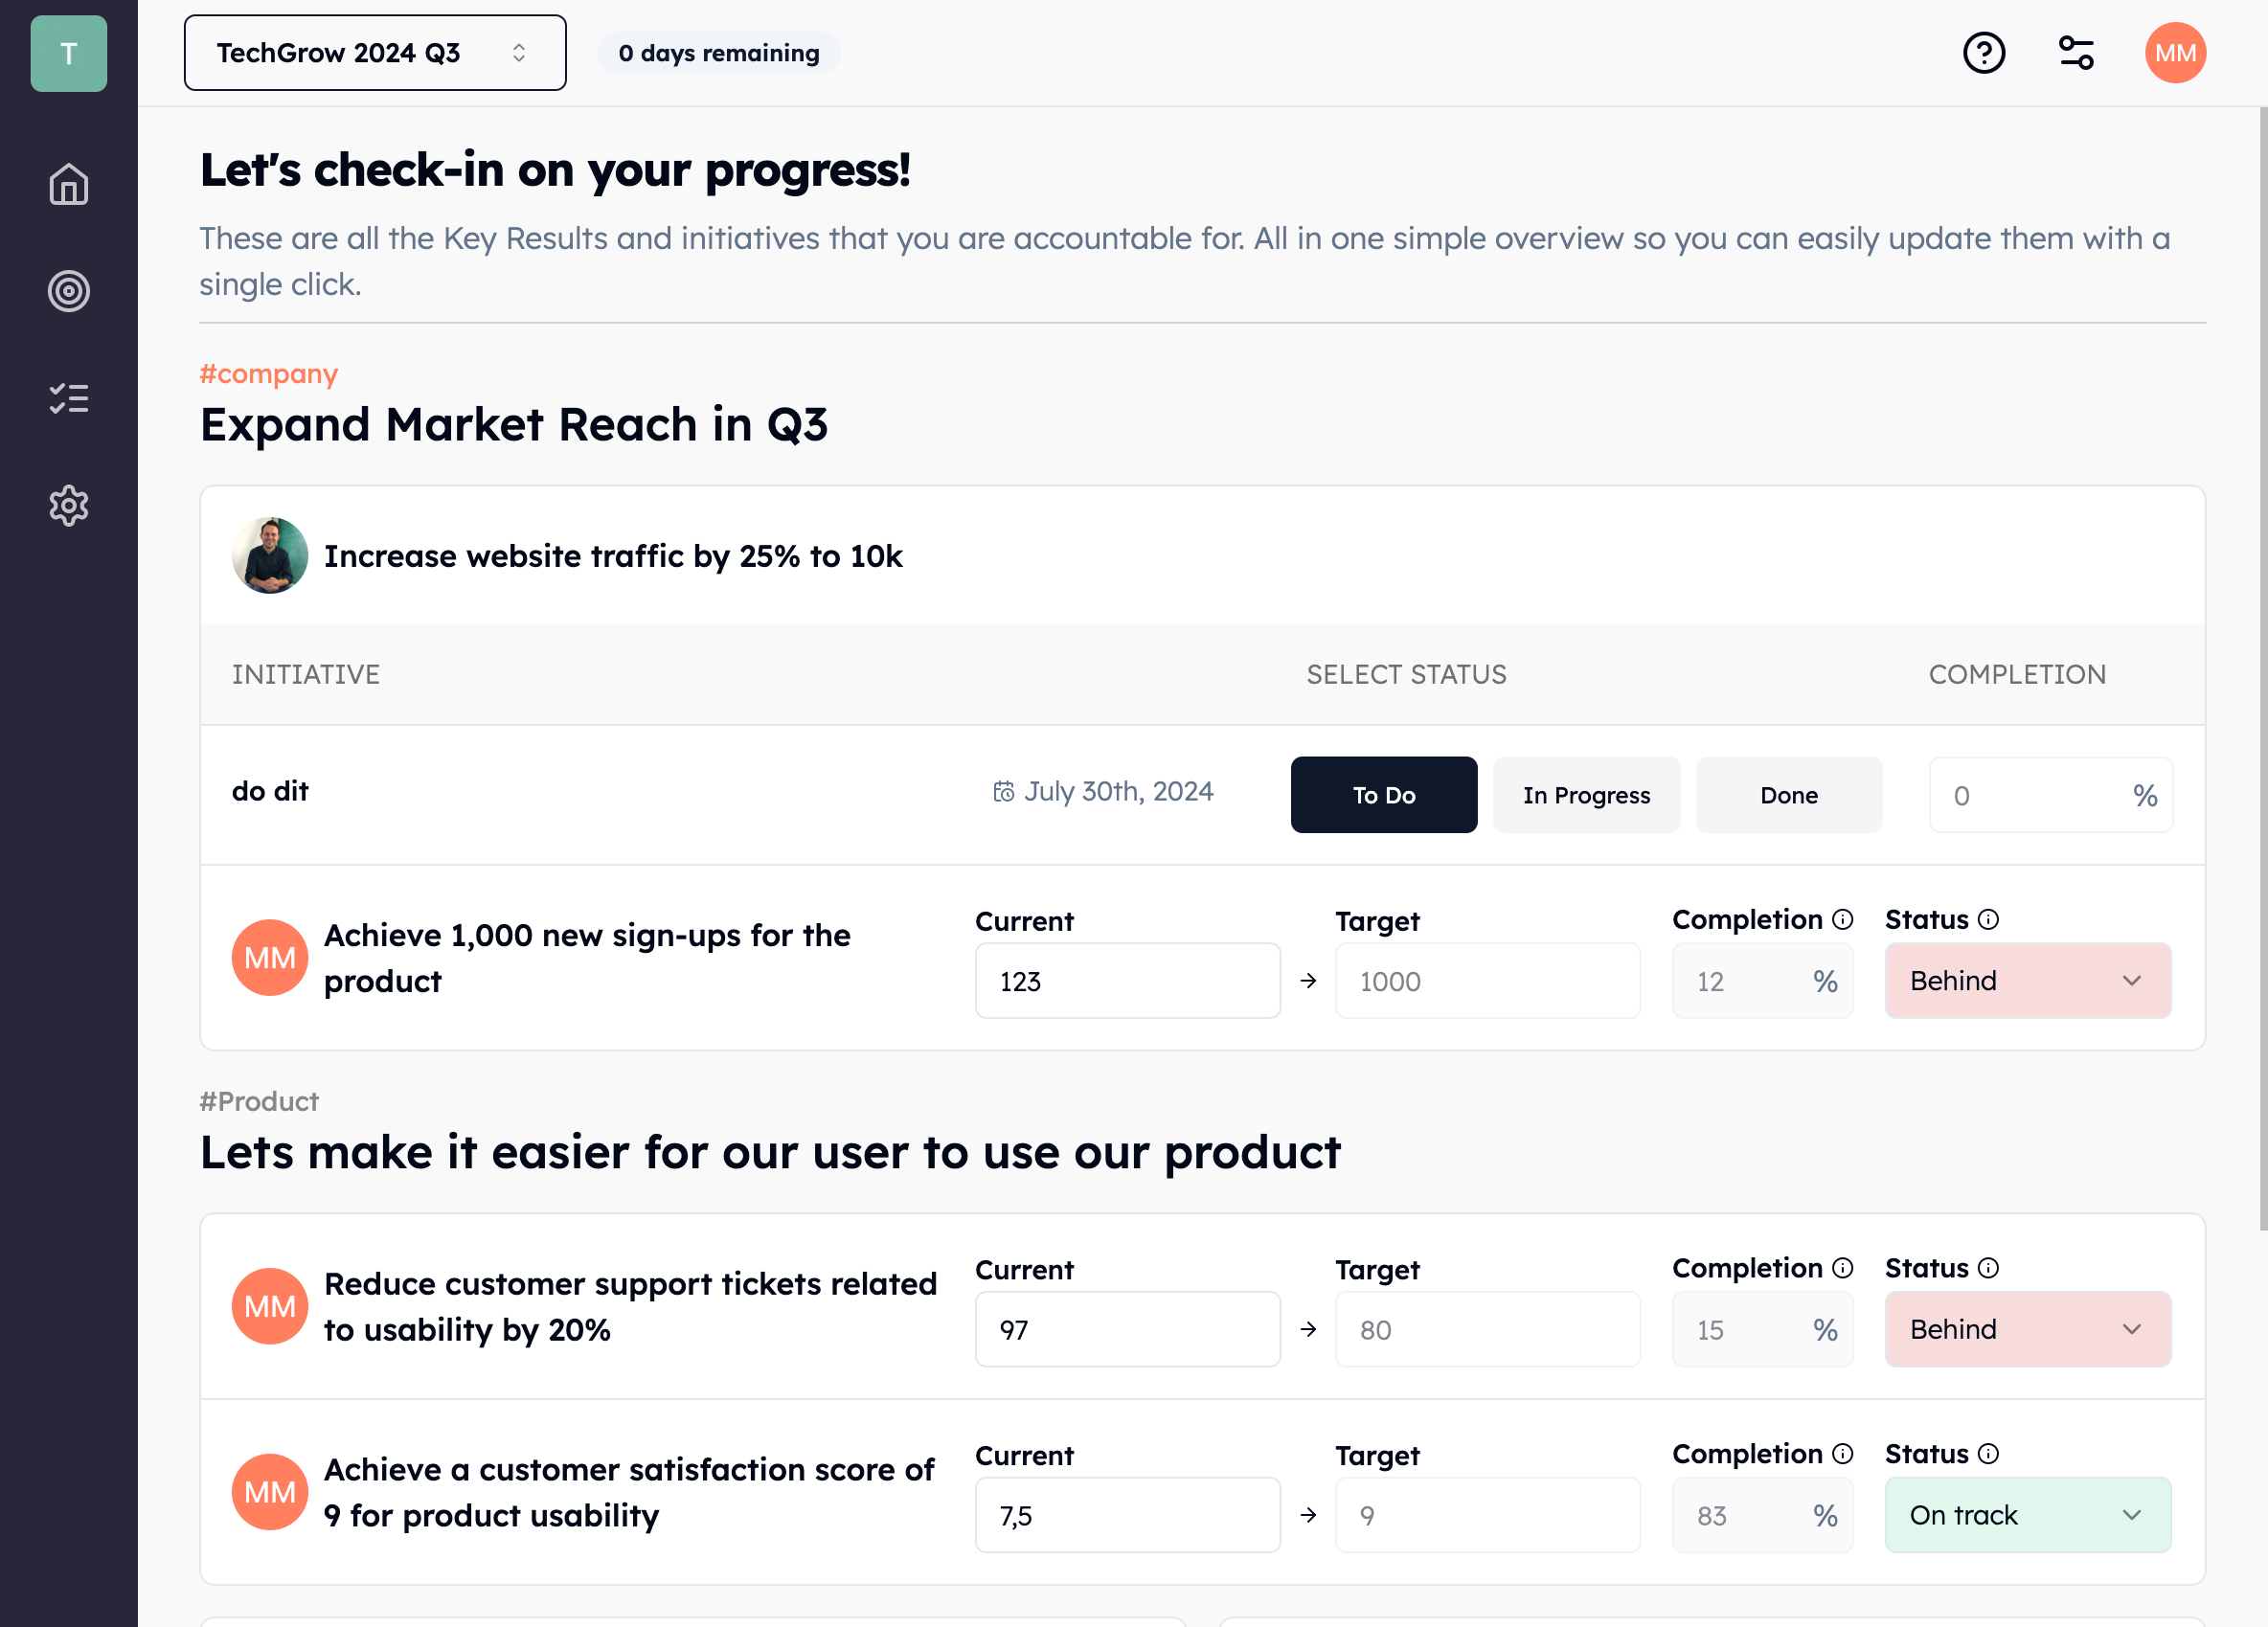Open the Objectives target icon in sidebar
The height and width of the screenshot is (1627, 2268).
68,291
